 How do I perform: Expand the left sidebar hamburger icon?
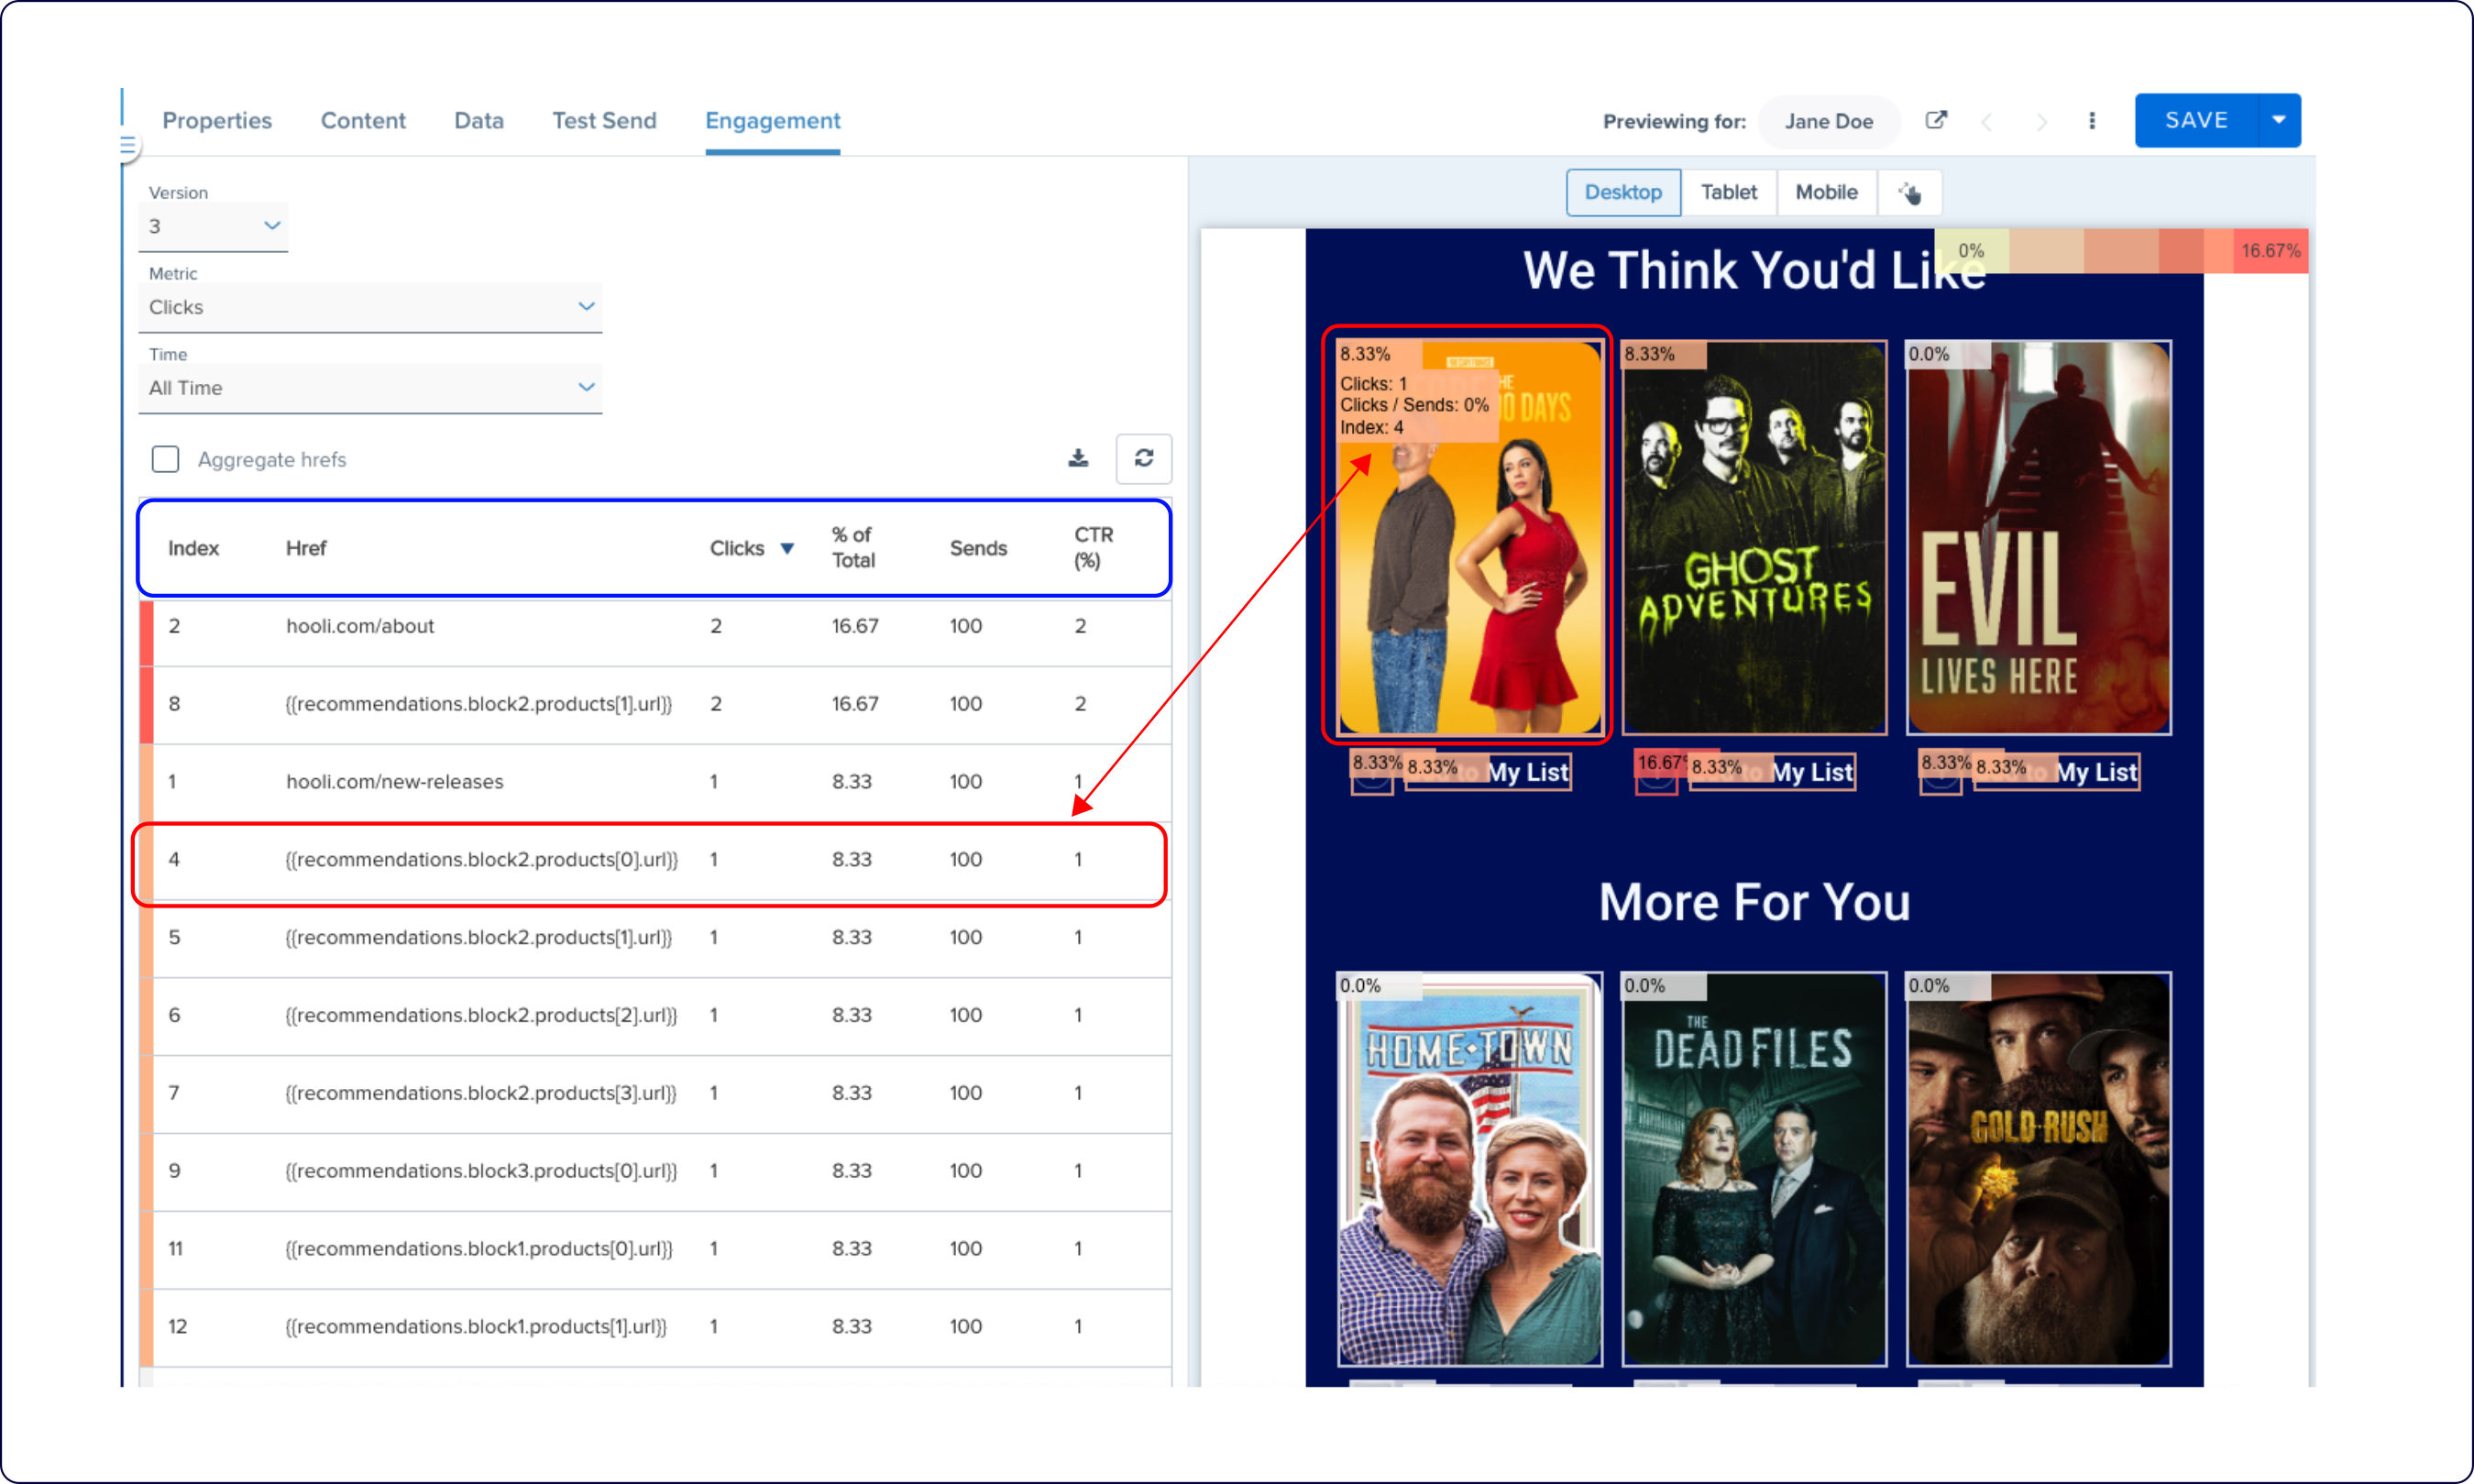point(127,146)
